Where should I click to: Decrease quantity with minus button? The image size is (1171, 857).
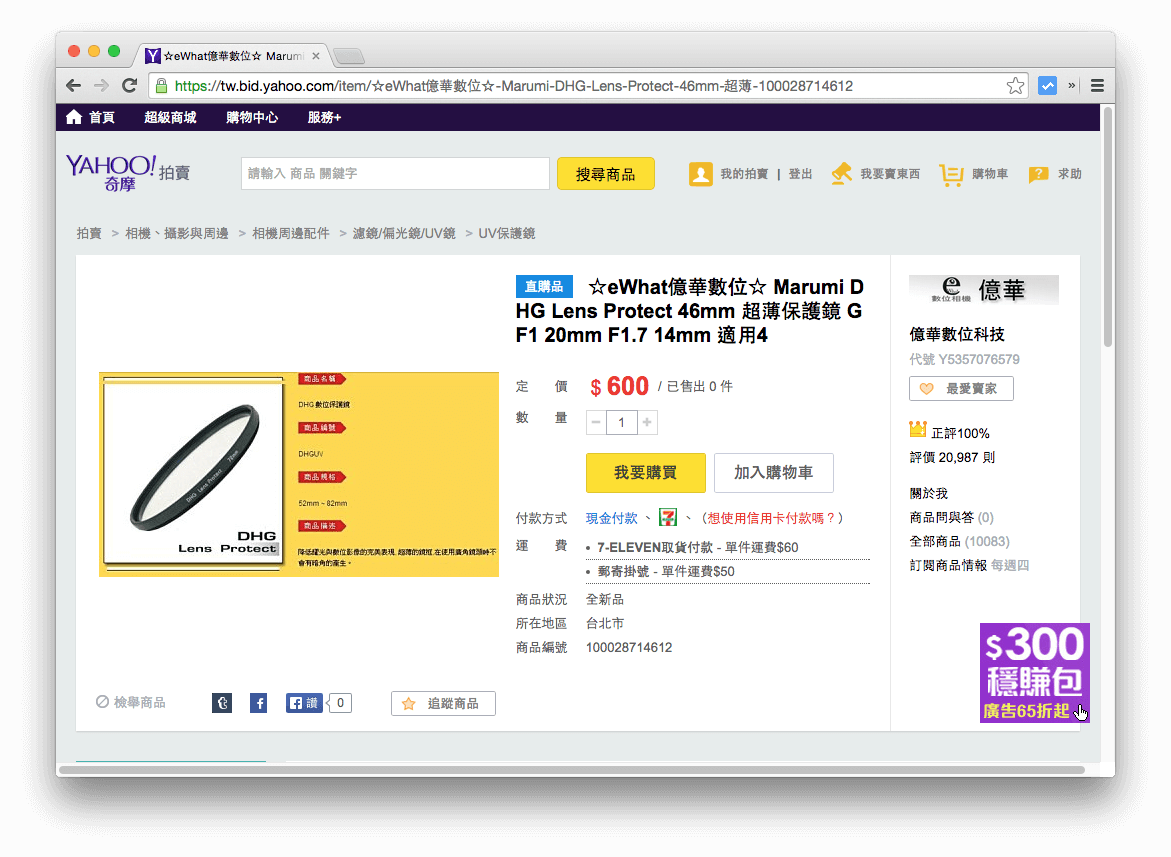(x=596, y=423)
